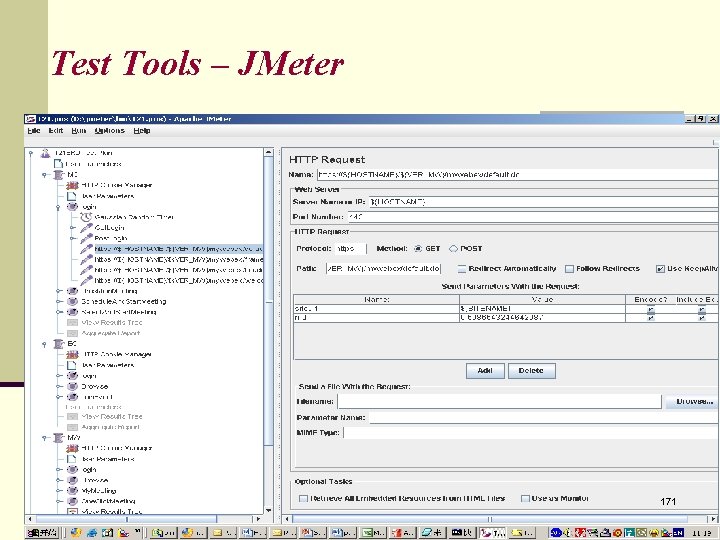The height and width of the screenshot is (540, 720).
Task: Click the Protocol field
Action: click(x=350, y=248)
